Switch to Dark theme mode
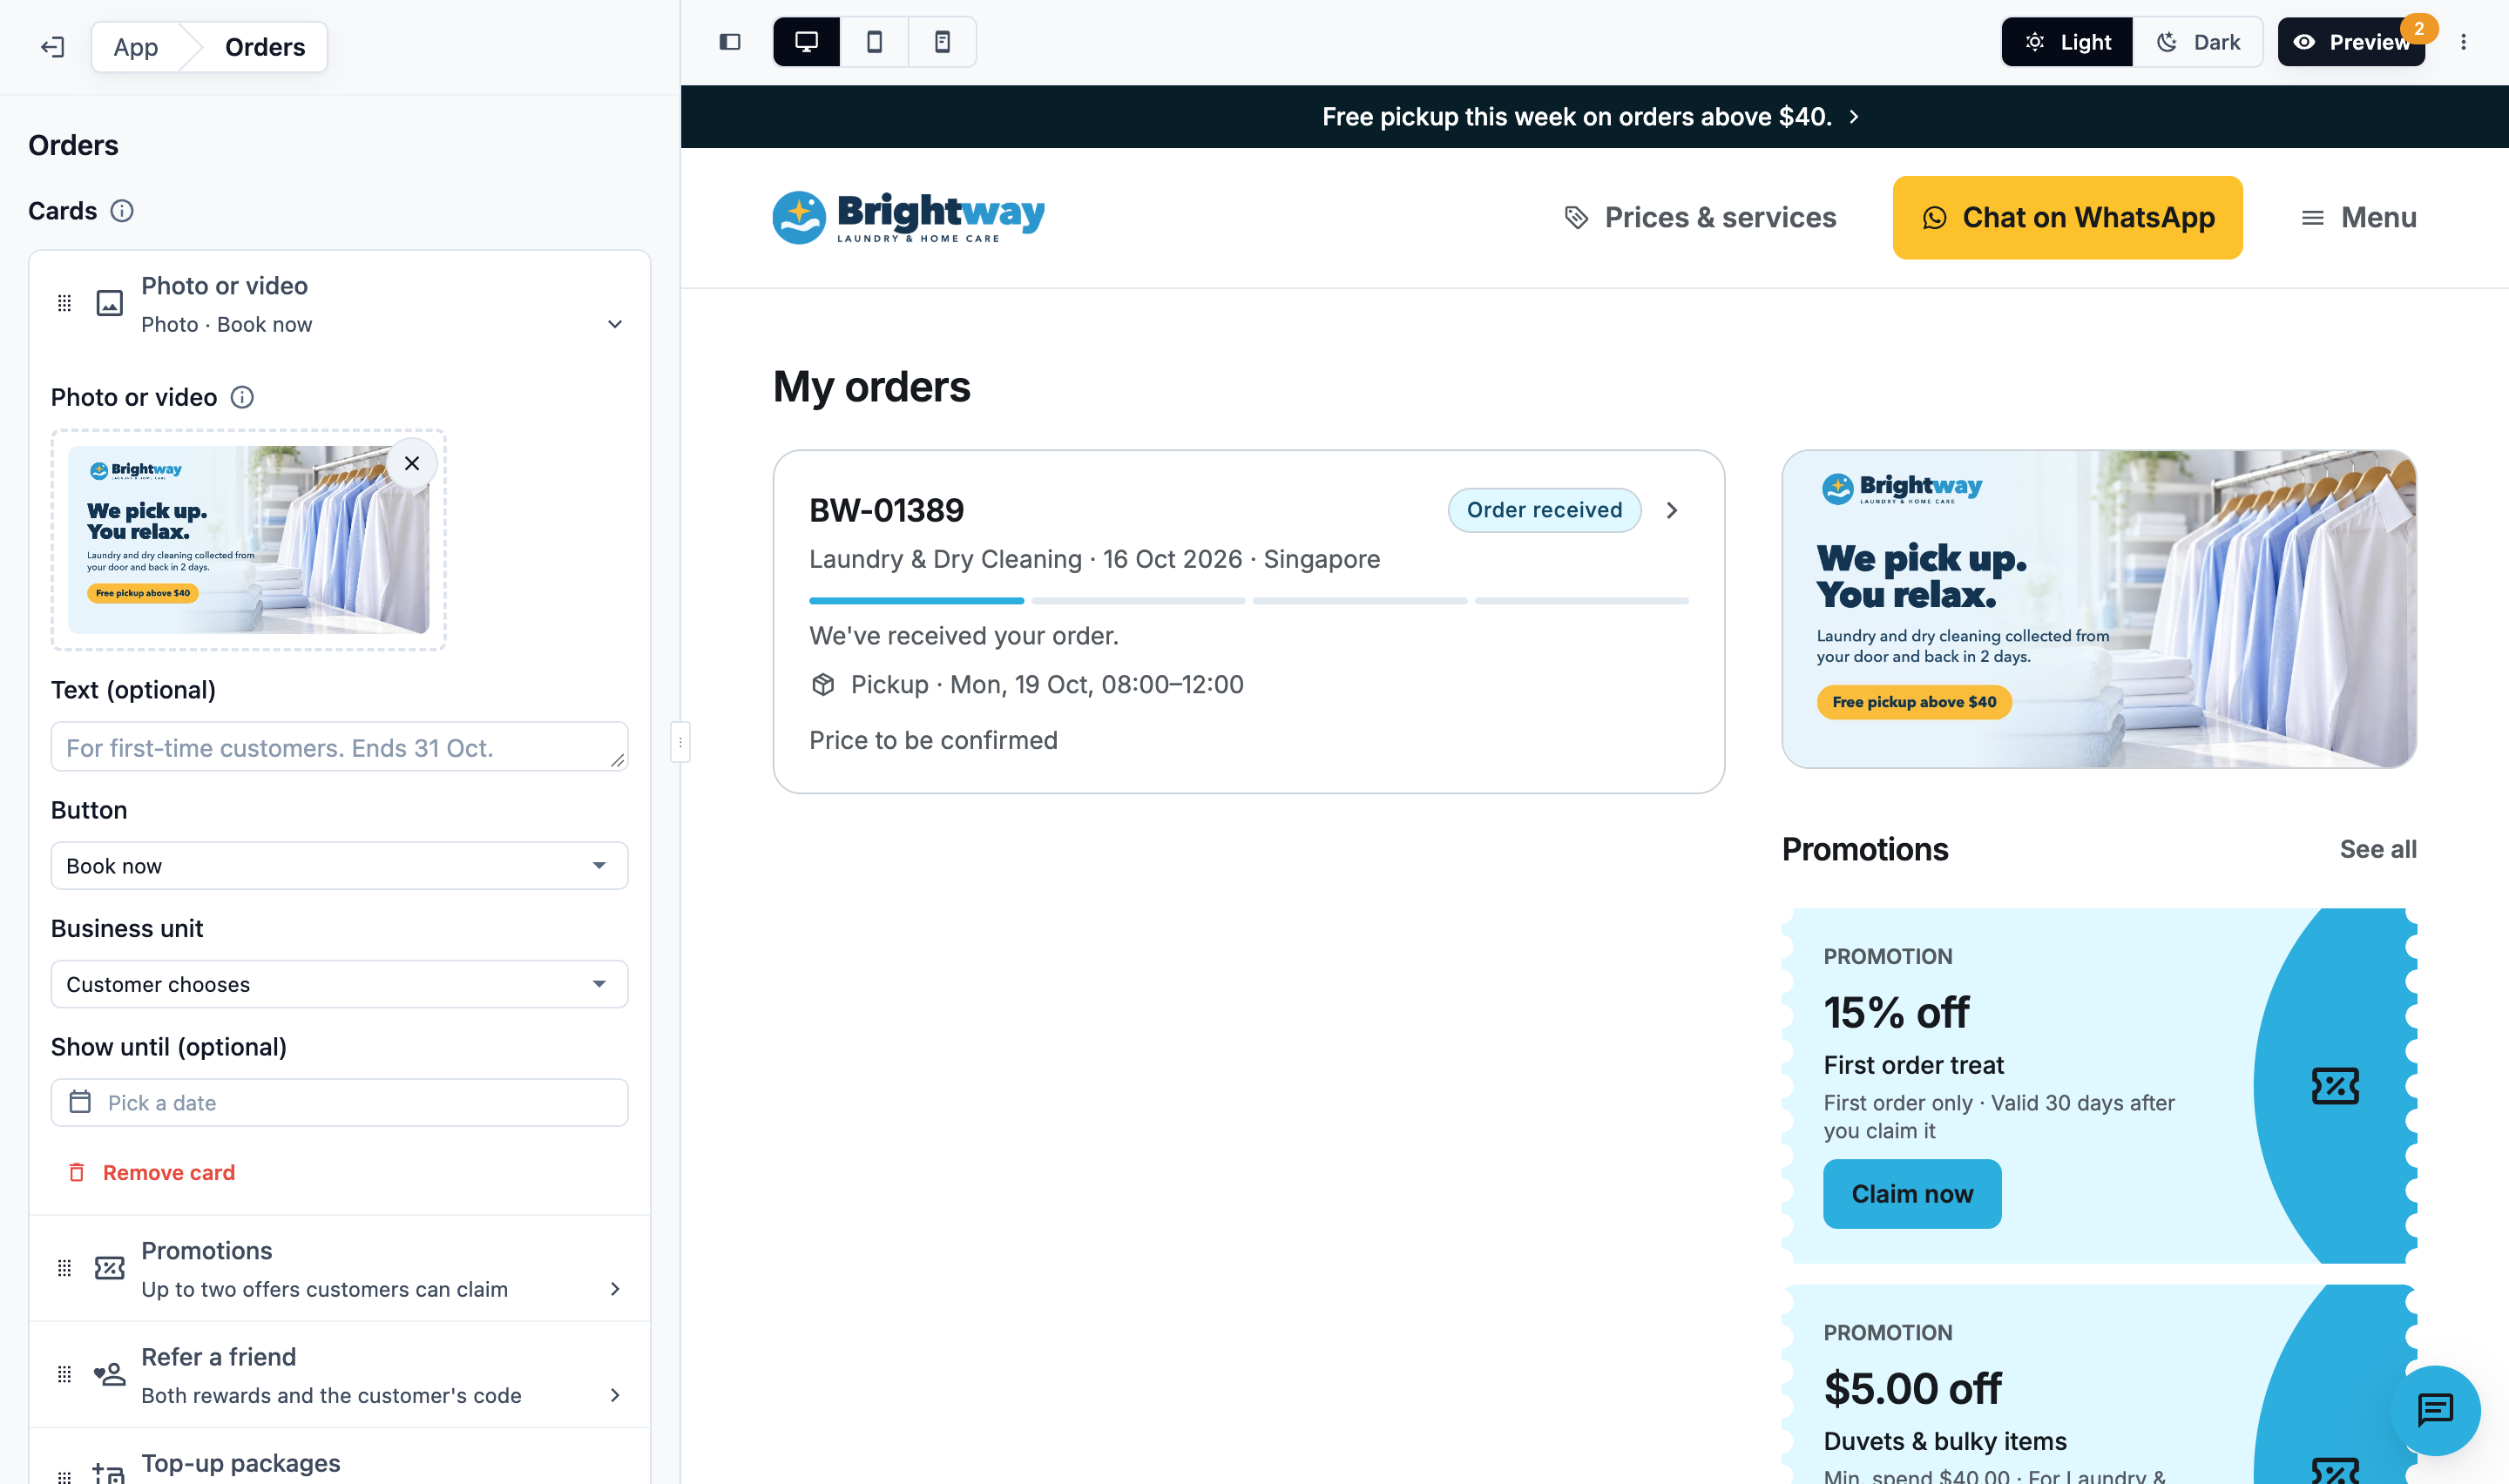This screenshot has width=2509, height=1484. tap(2198, 42)
